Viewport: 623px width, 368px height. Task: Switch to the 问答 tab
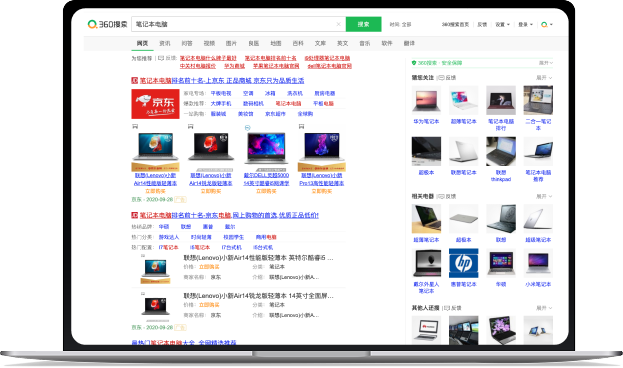[x=187, y=43]
